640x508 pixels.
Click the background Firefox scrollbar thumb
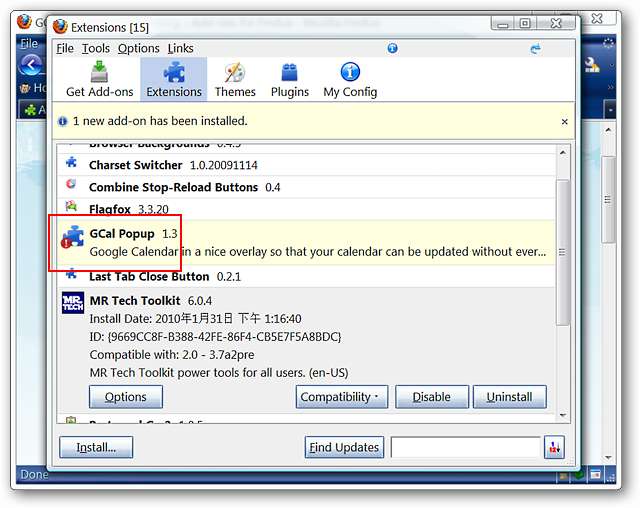608,200
